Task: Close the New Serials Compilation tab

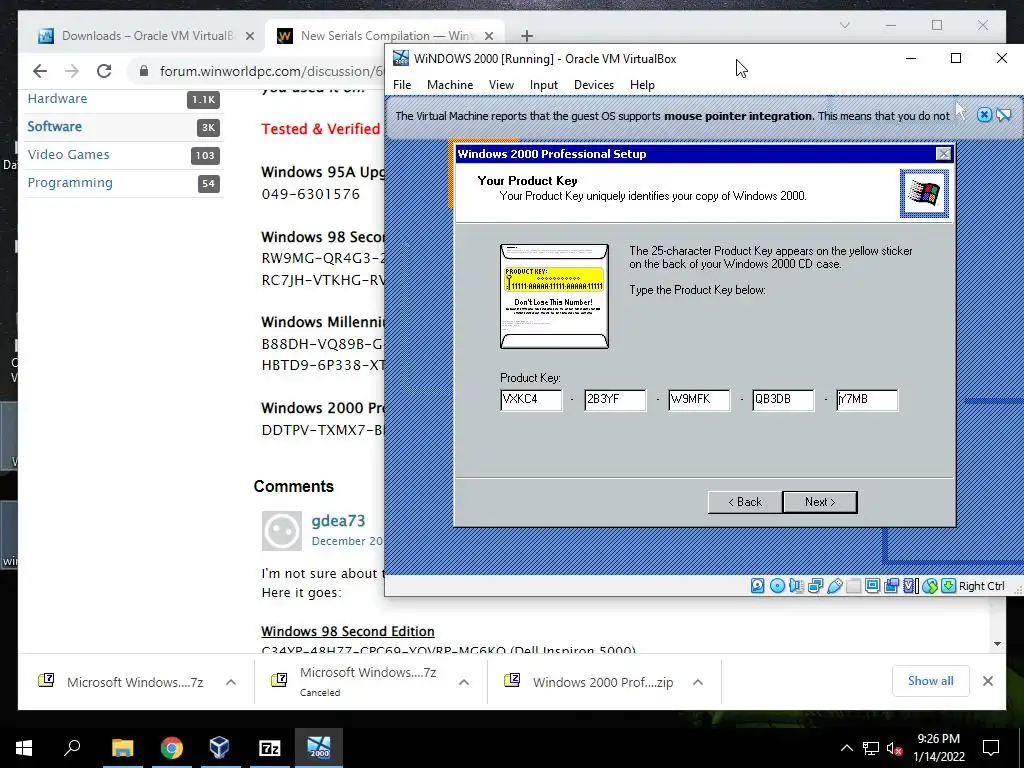Action: tap(488, 36)
